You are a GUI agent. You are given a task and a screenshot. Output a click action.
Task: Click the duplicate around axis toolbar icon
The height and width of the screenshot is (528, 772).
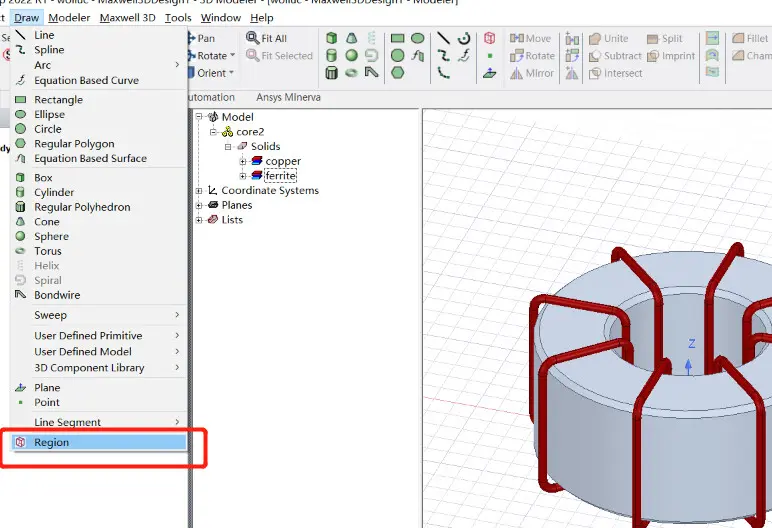pos(572,55)
